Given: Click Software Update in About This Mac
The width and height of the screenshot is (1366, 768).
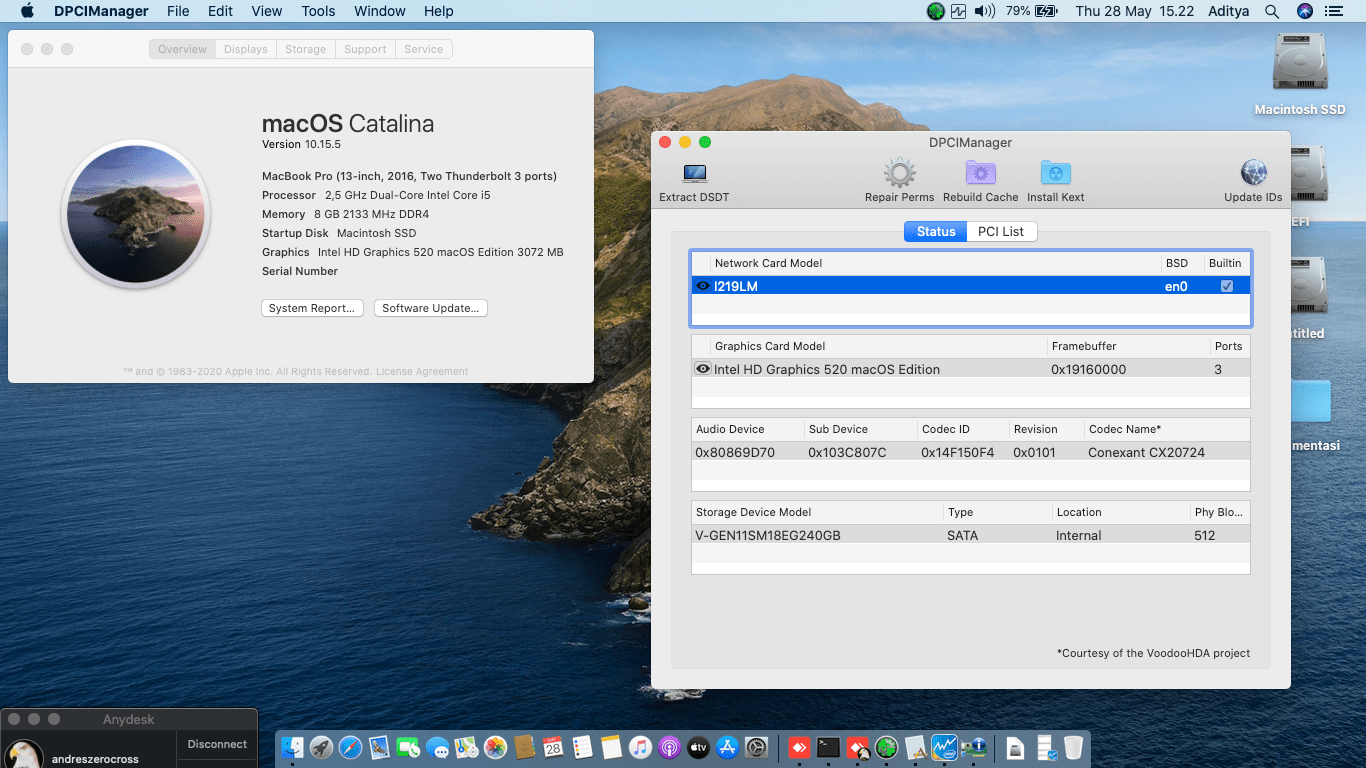Looking at the screenshot, I should pyautogui.click(x=430, y=308).
